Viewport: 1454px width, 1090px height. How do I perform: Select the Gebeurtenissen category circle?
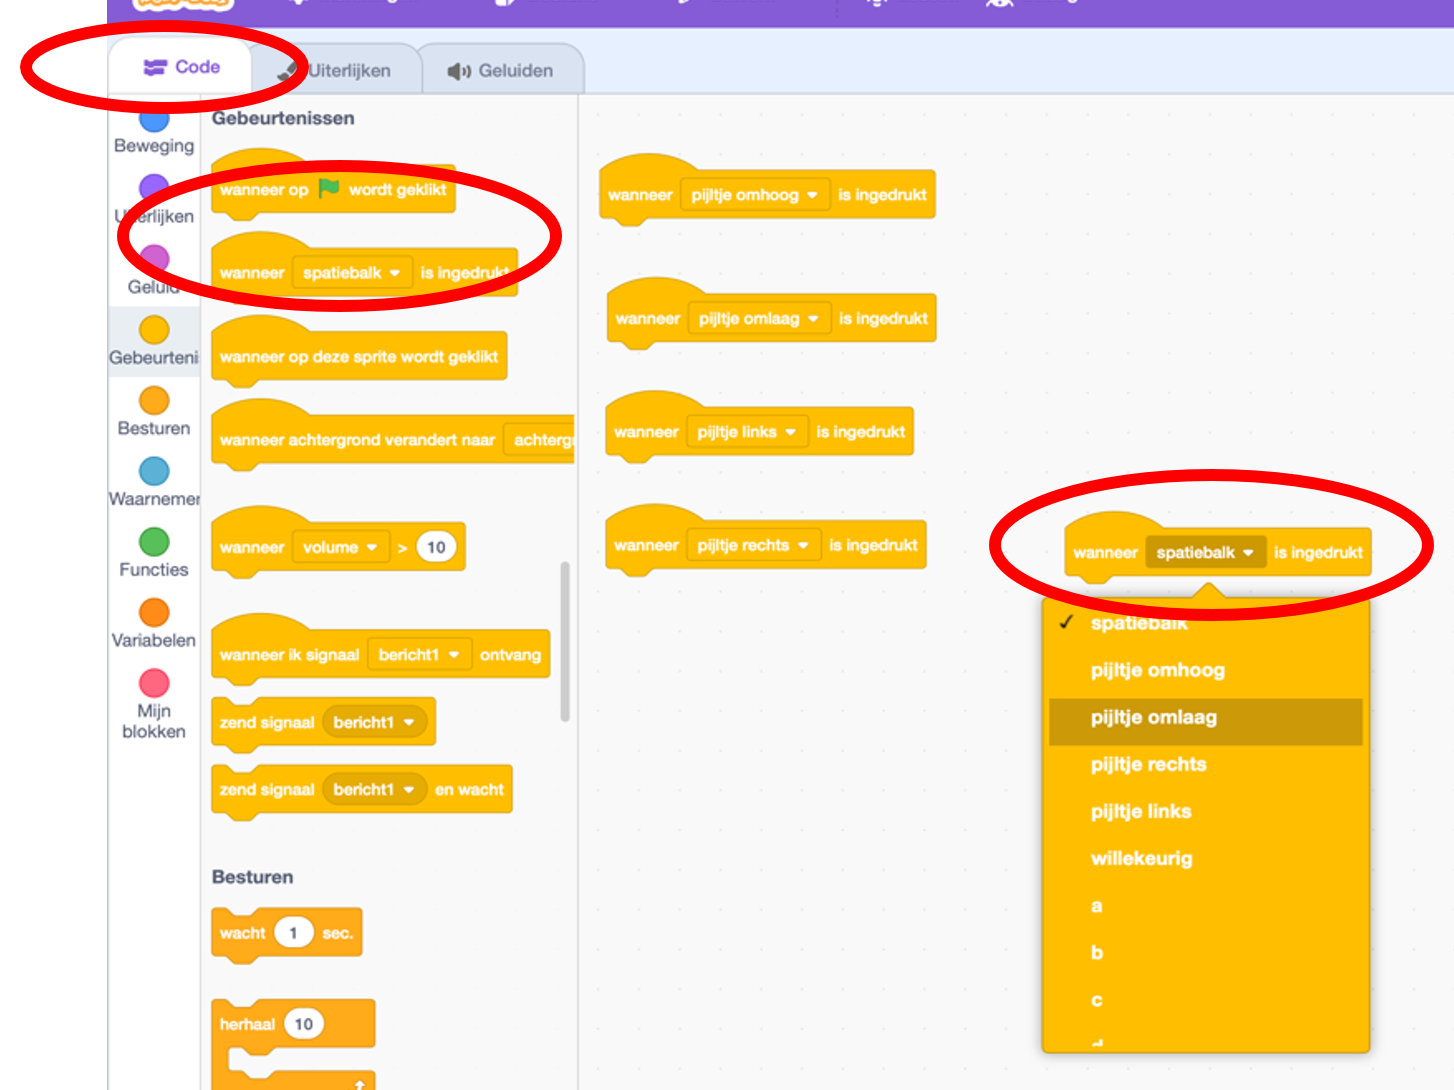point(154,330)
